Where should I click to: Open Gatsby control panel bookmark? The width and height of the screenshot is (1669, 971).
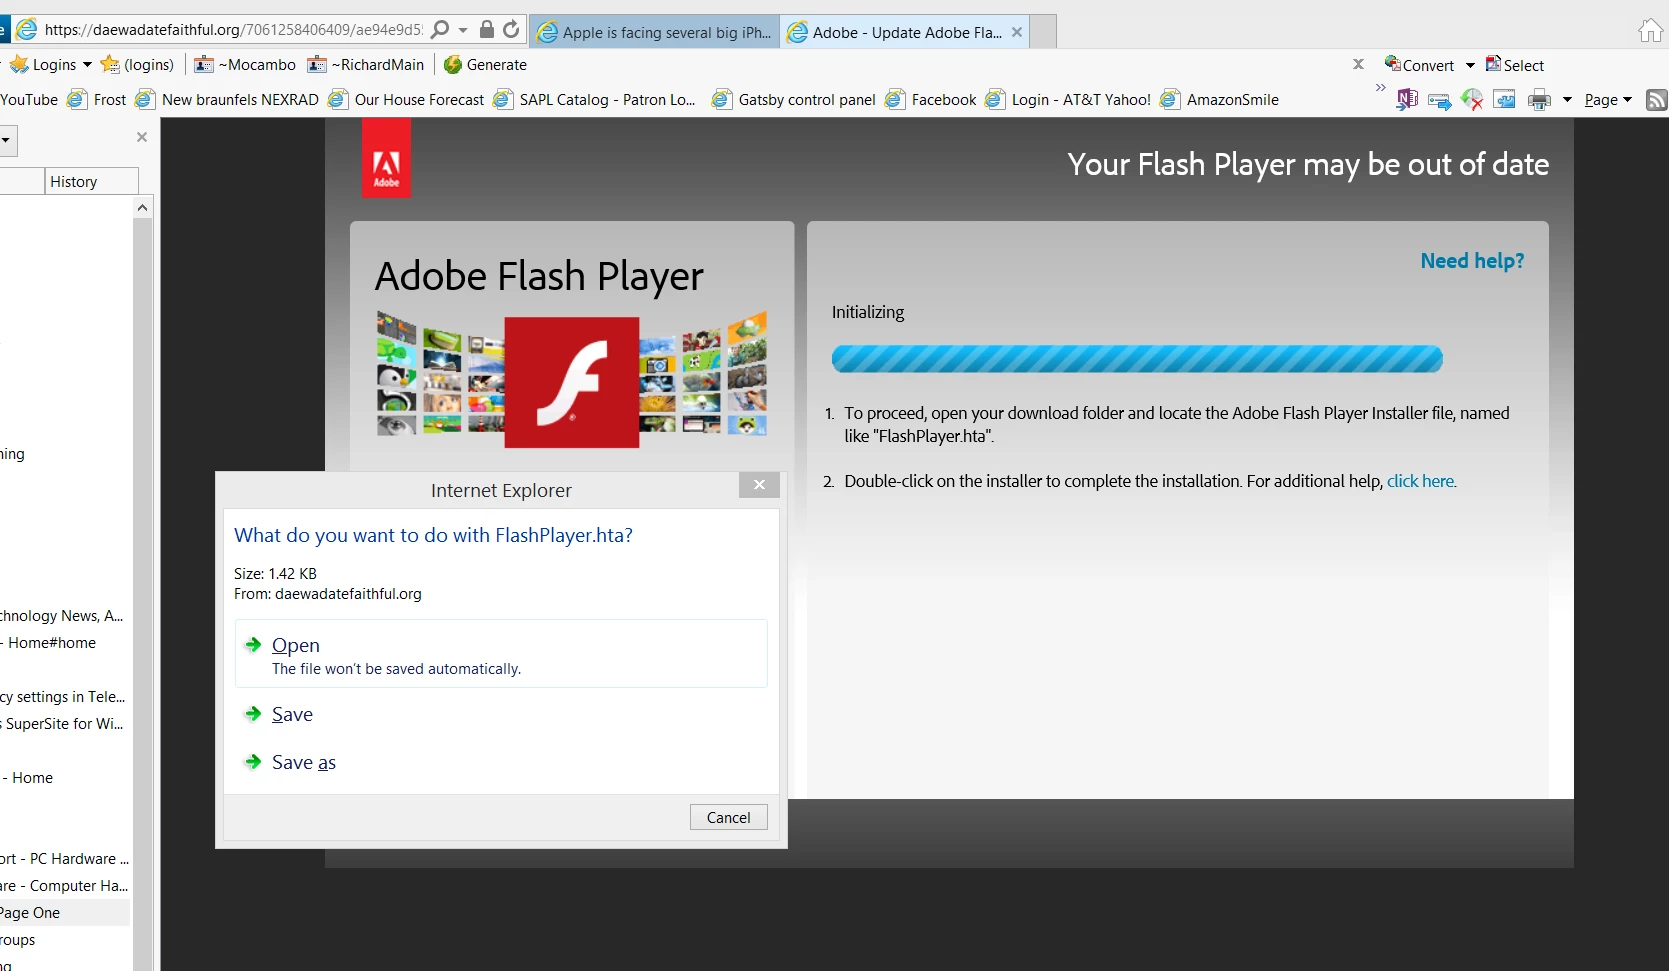pos(794,100)
